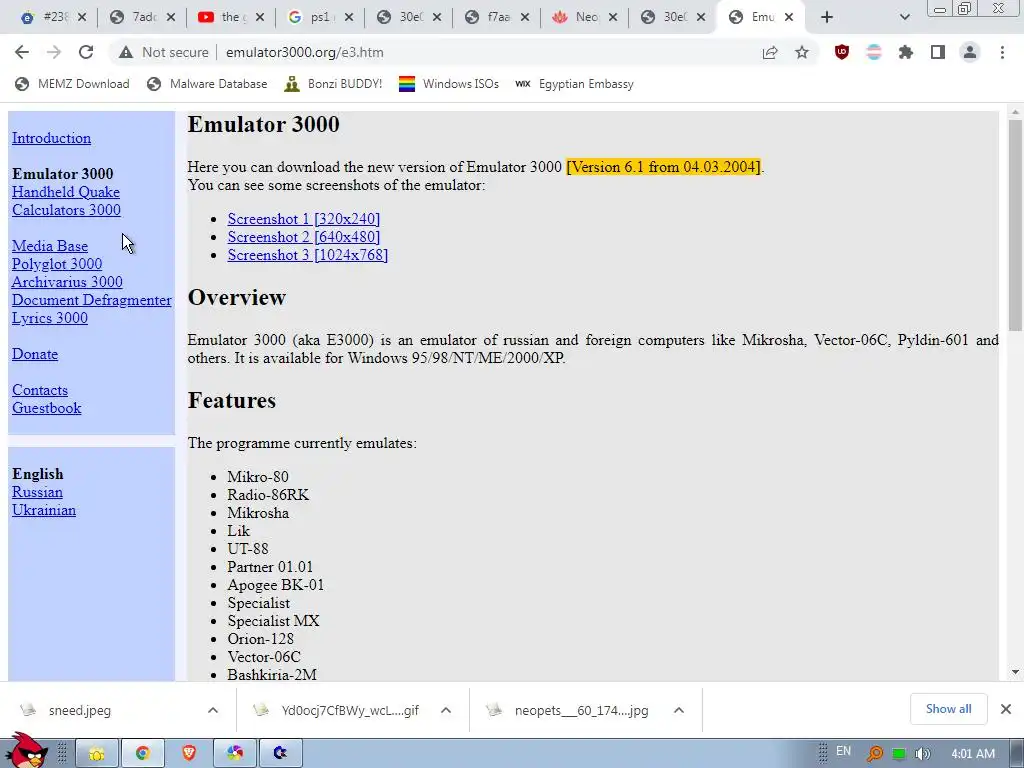Reload the current page
The width and height of the screenshot is (1024, 768).
coord(86,52)
